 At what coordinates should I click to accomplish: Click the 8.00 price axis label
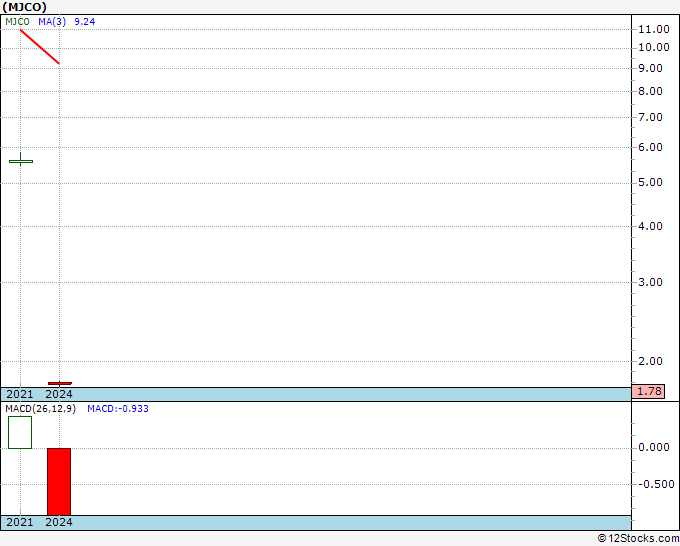coord(651,92)
